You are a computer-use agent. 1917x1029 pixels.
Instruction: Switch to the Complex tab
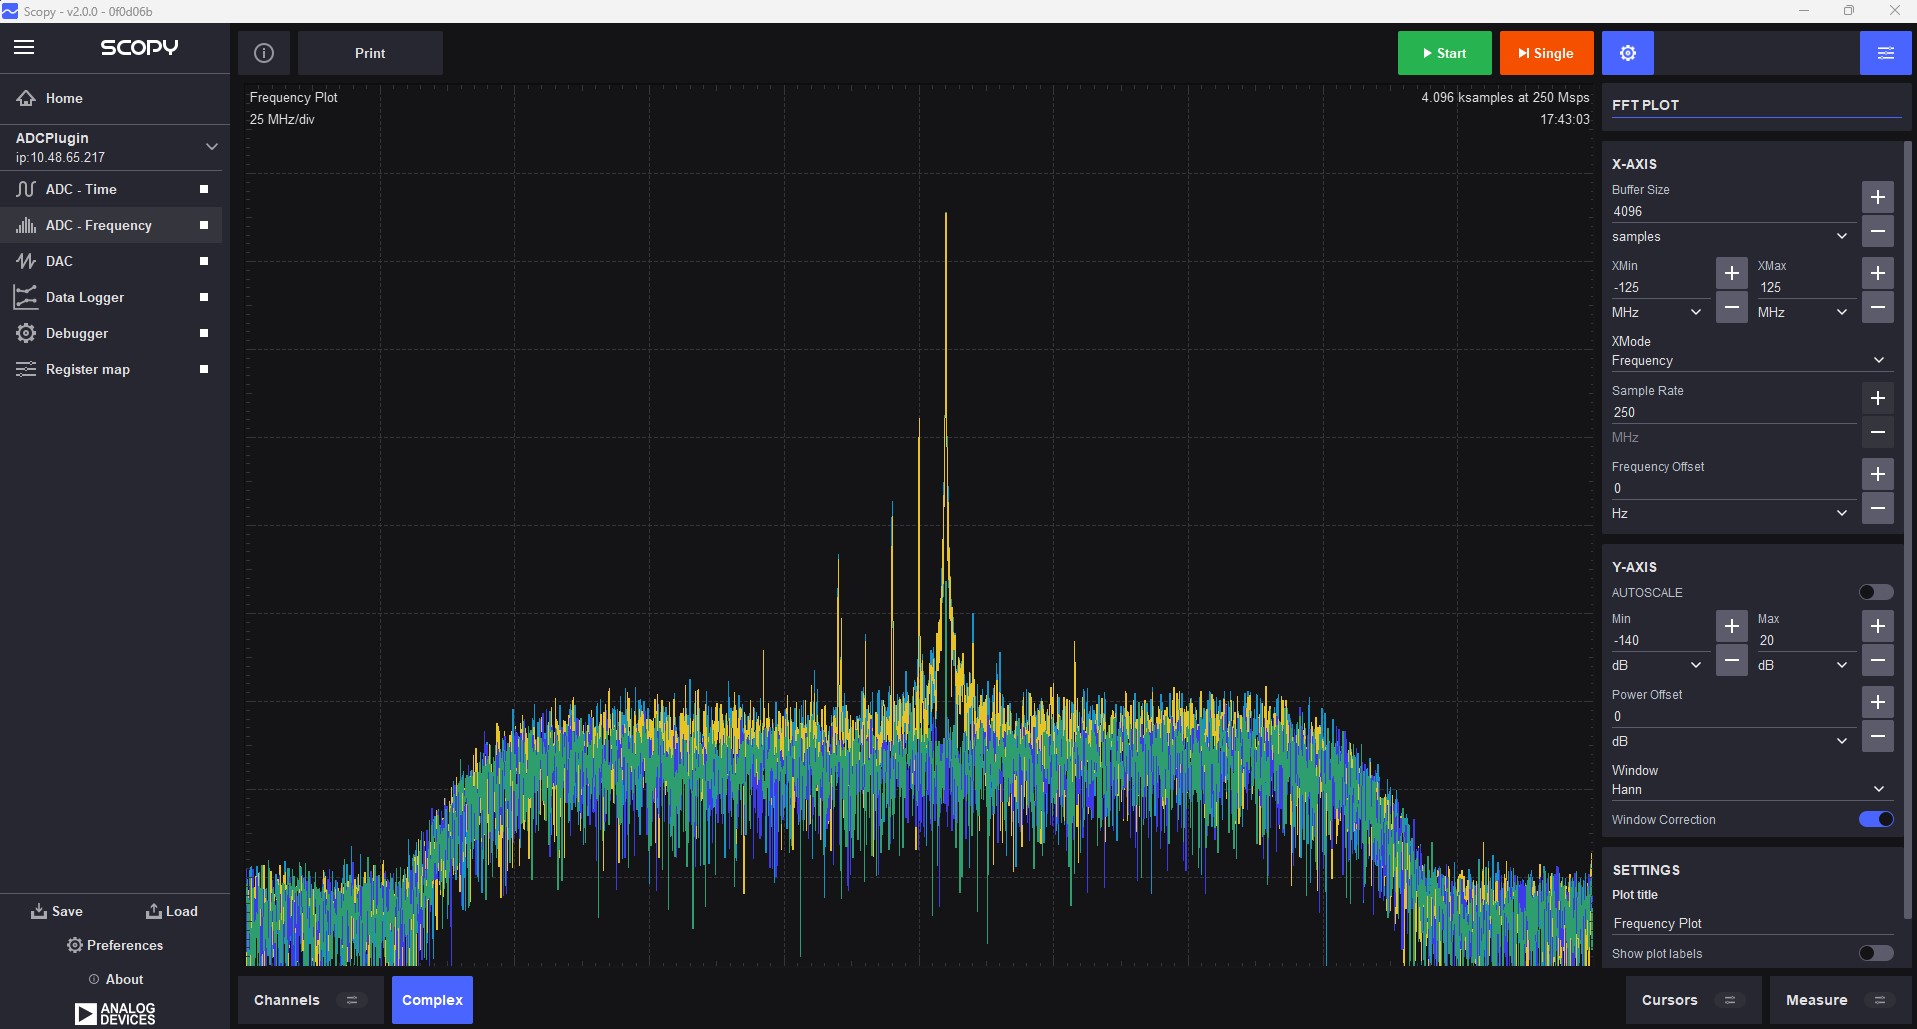[x=431, y=999]
